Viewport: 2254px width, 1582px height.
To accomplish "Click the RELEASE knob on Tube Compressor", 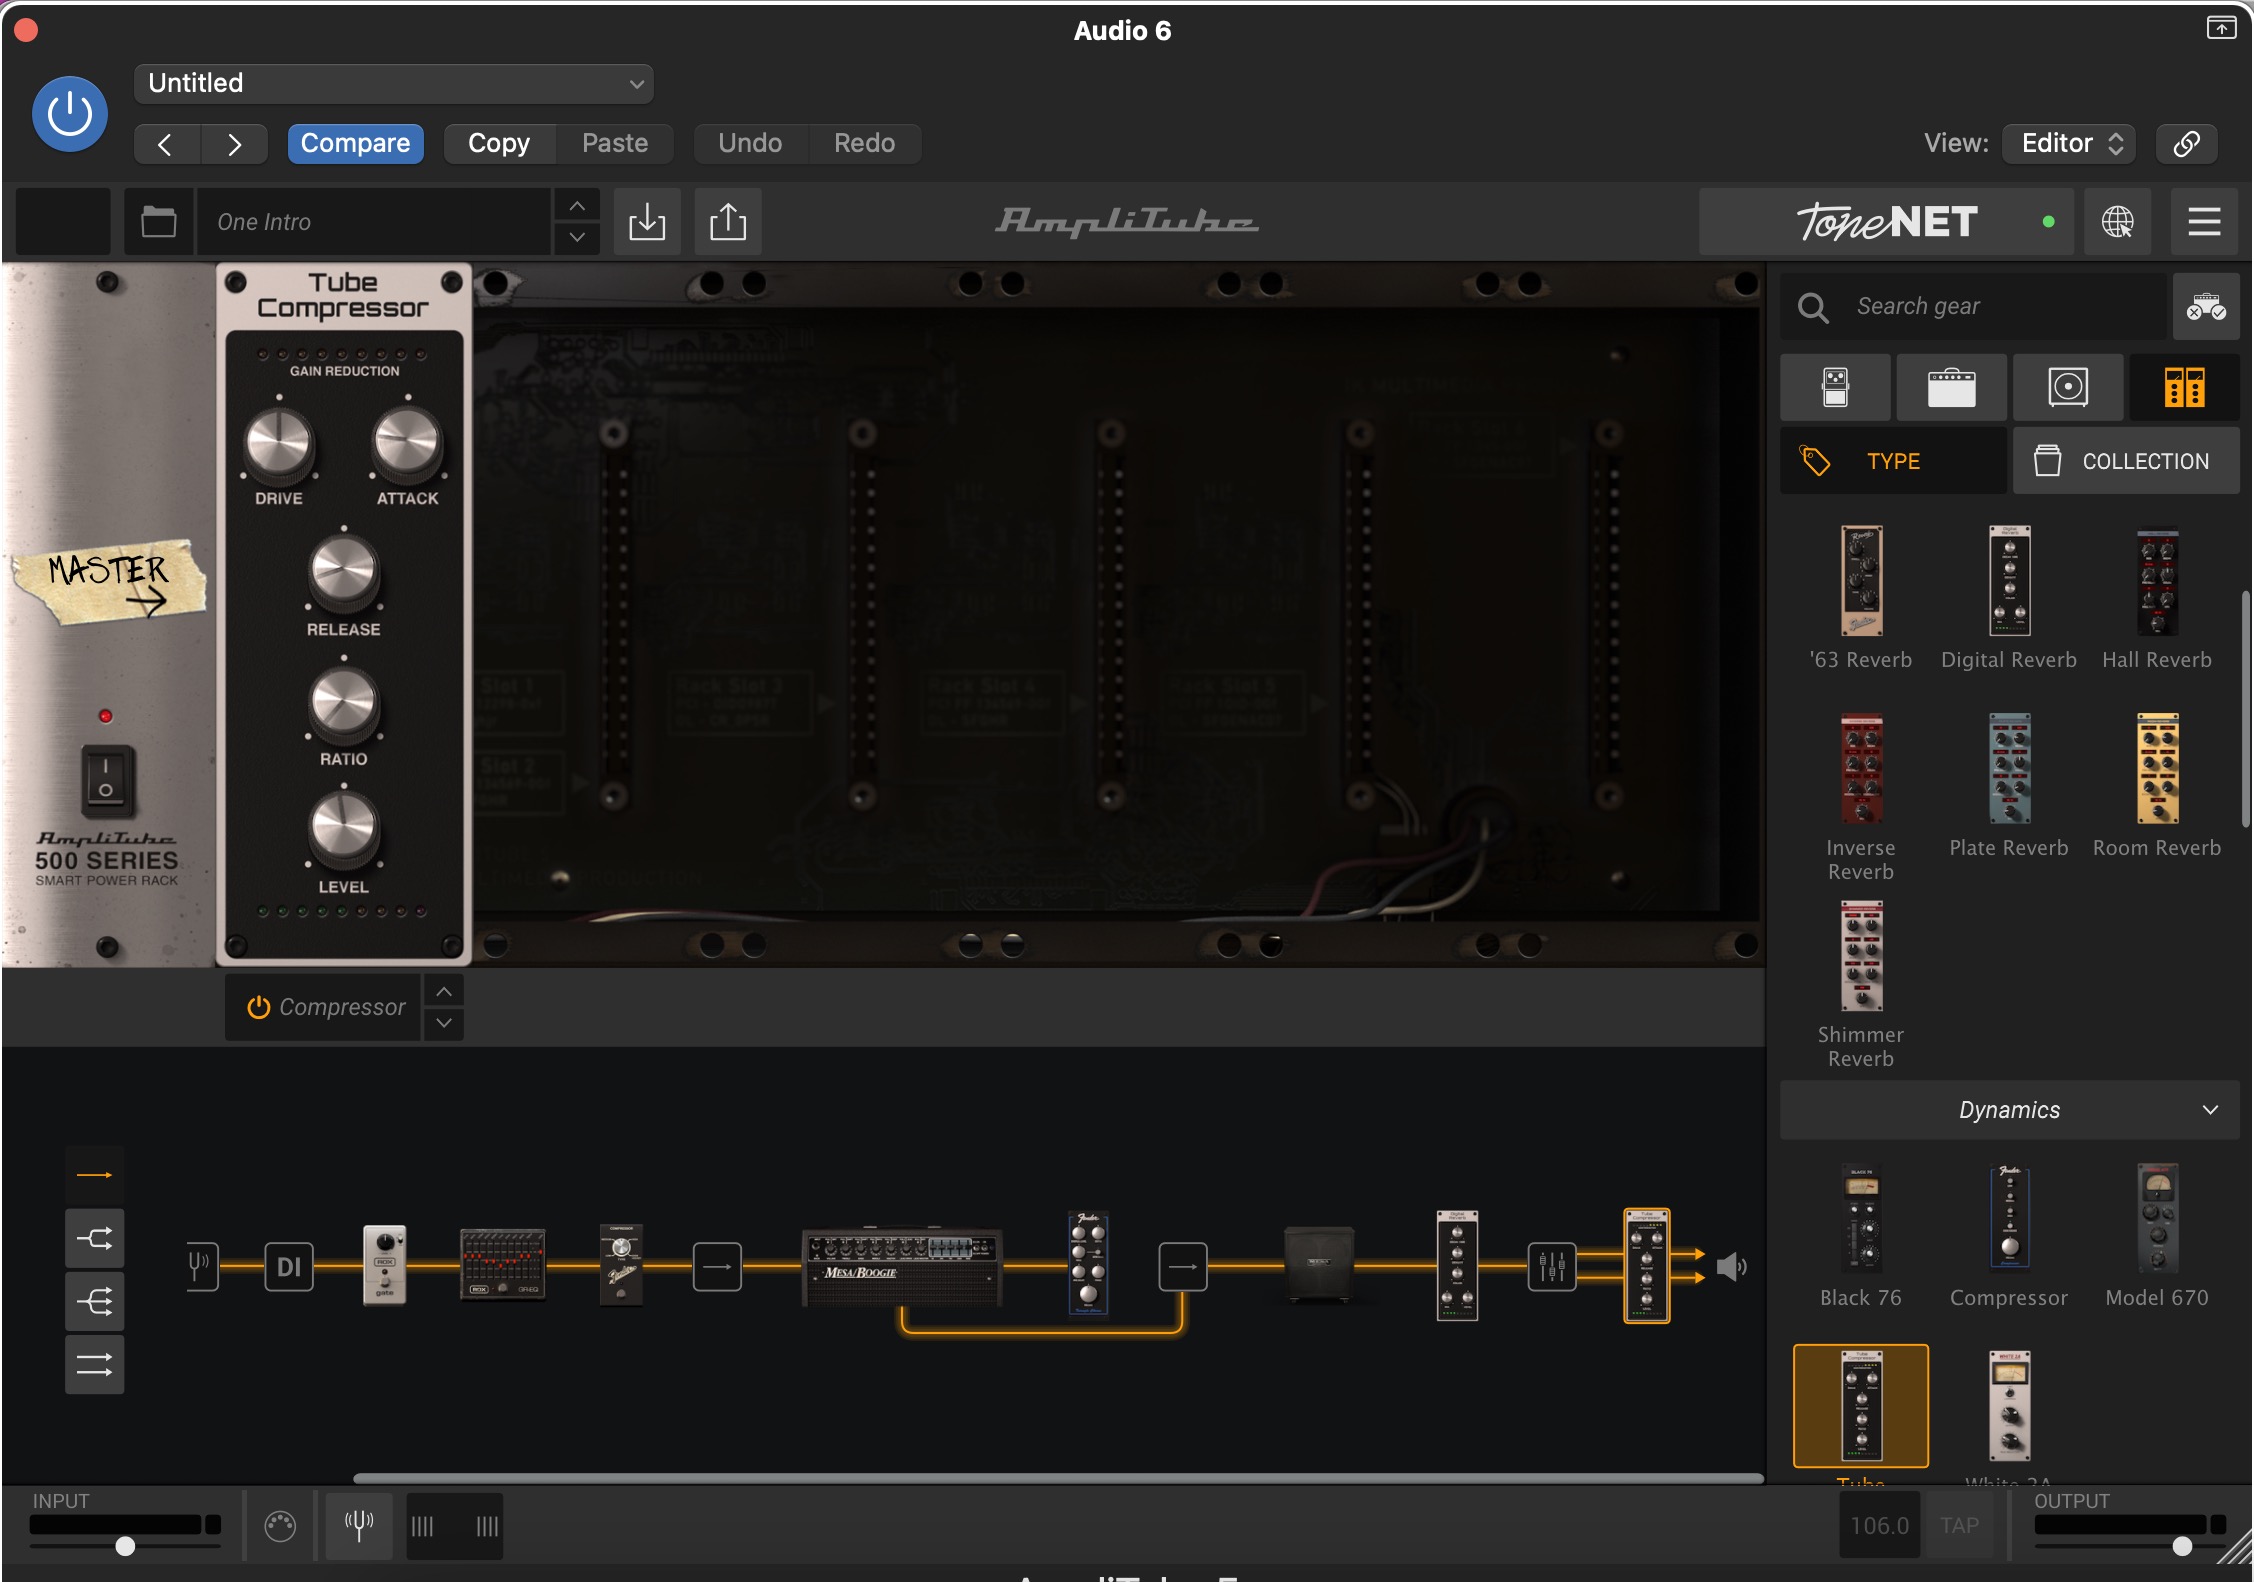I will (x=343, y=573).
